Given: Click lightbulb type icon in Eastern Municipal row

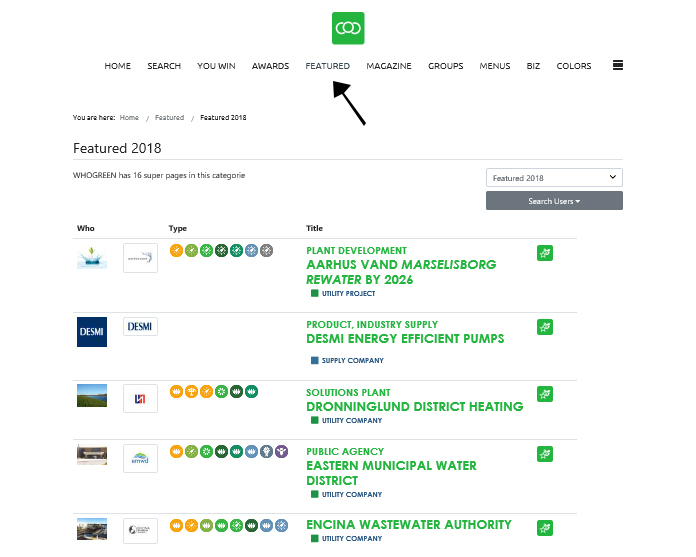Looking at the screenshot, I should 266,452.
